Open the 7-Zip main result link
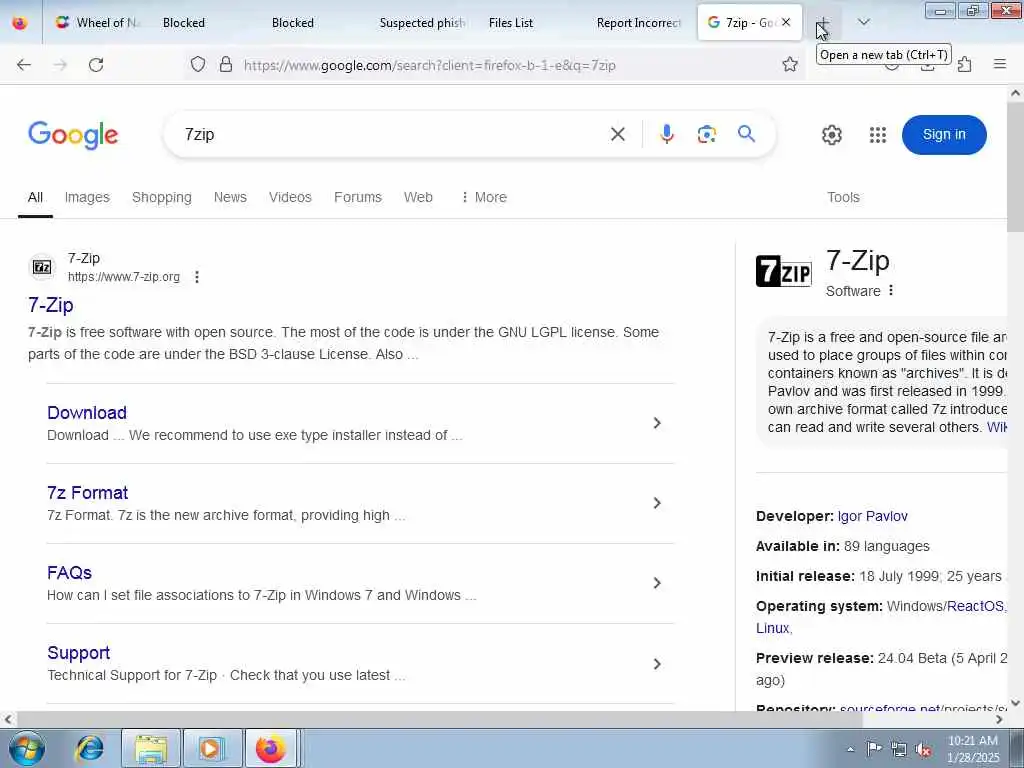The height and width of the screenshot is (768, 1024). click(x=50, y=305)
